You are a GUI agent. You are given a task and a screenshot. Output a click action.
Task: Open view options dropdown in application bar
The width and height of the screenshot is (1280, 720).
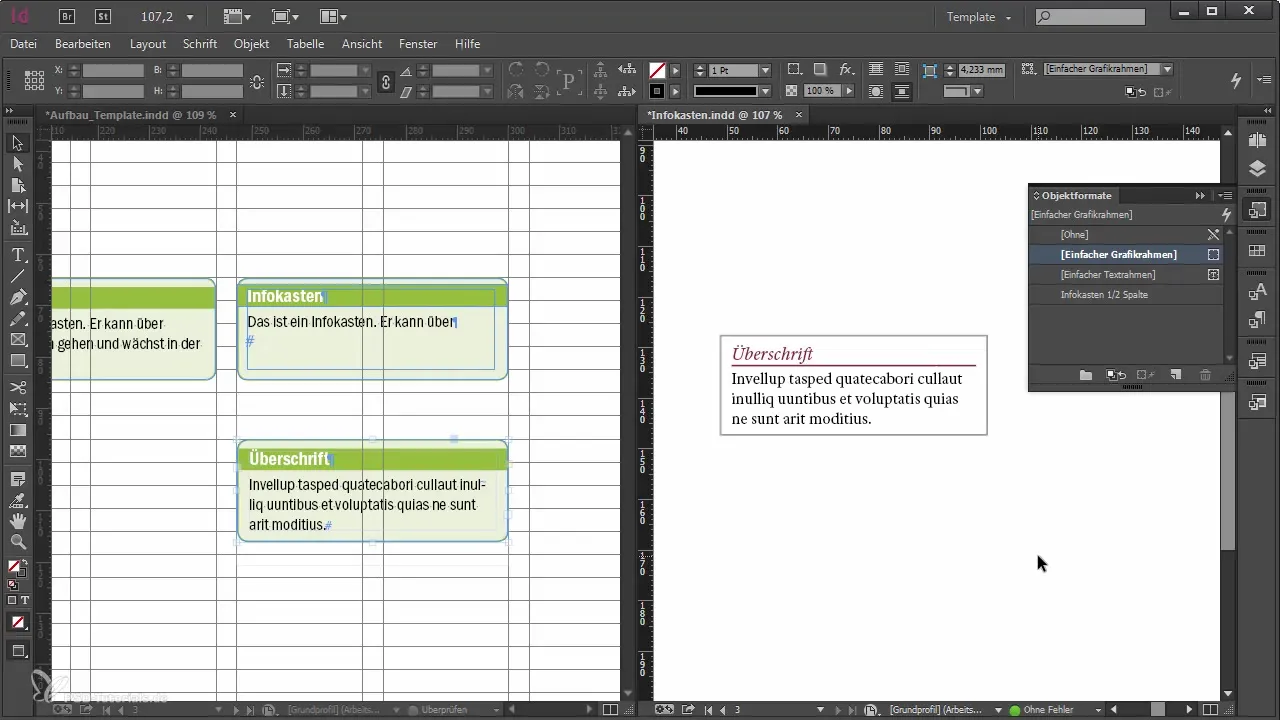tap(236, 17)
